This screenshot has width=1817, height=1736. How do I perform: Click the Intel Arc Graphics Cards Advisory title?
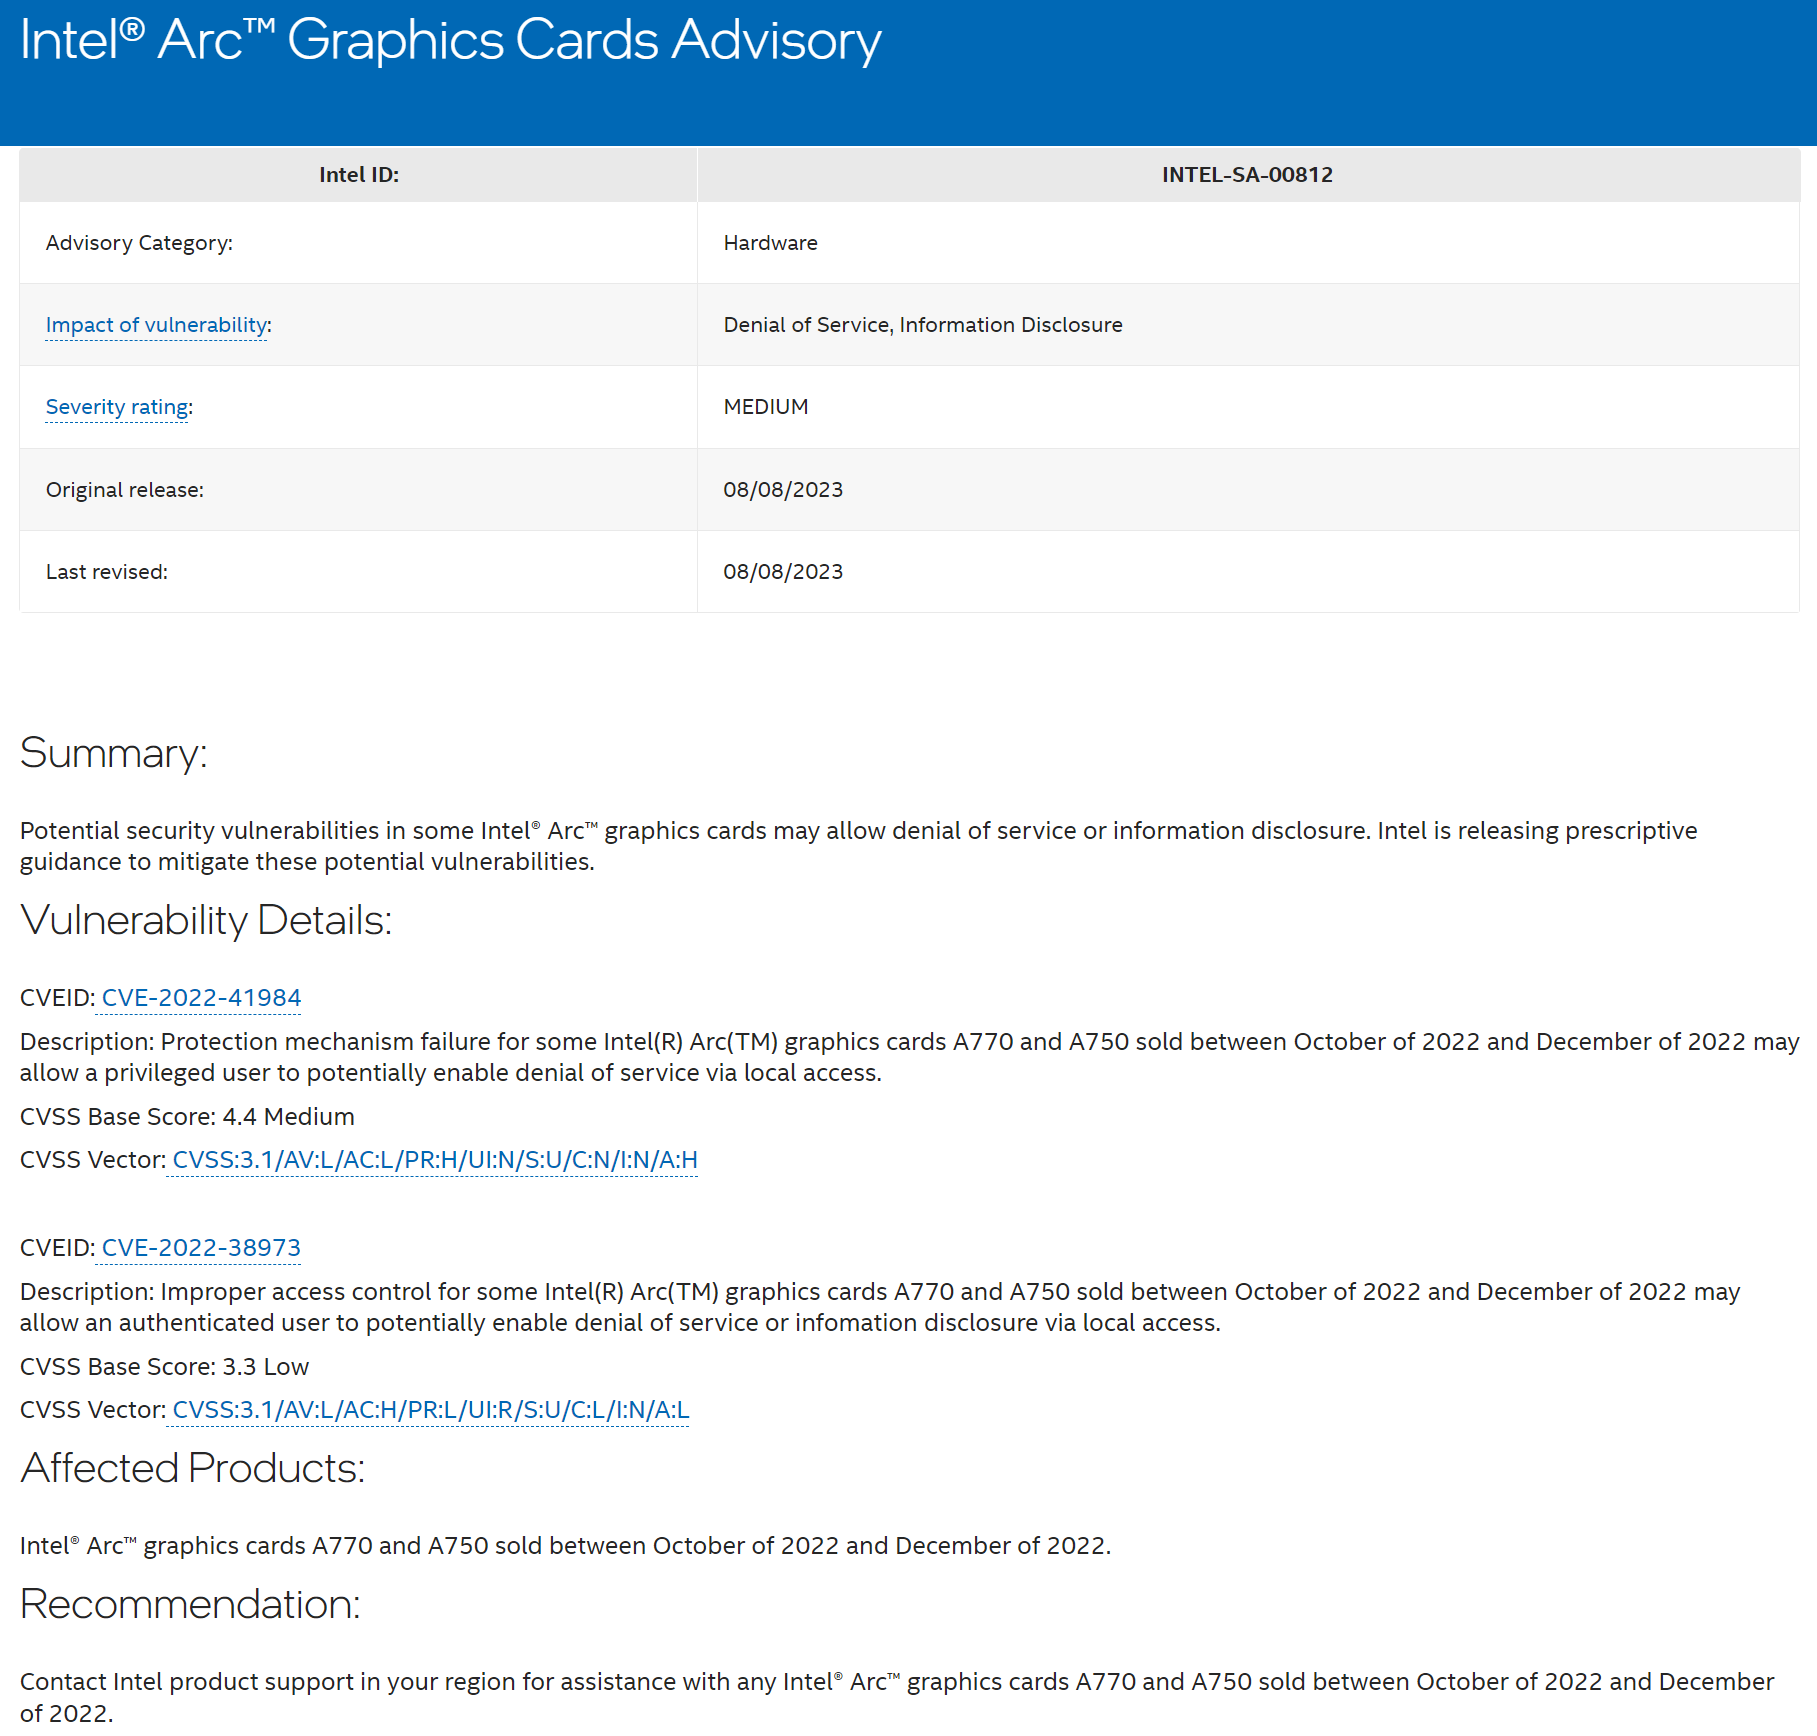coord(450,41)
